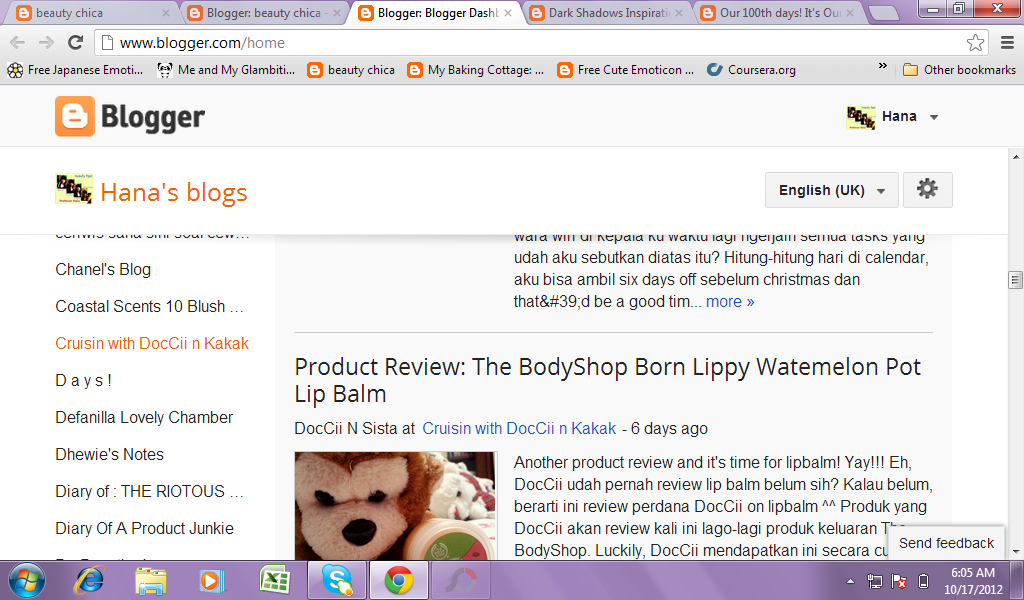Switch to 'Dark Shadows Inspirati' tab
The width and height of the screenshot is (1024, 600).
(x=605, y=13)
